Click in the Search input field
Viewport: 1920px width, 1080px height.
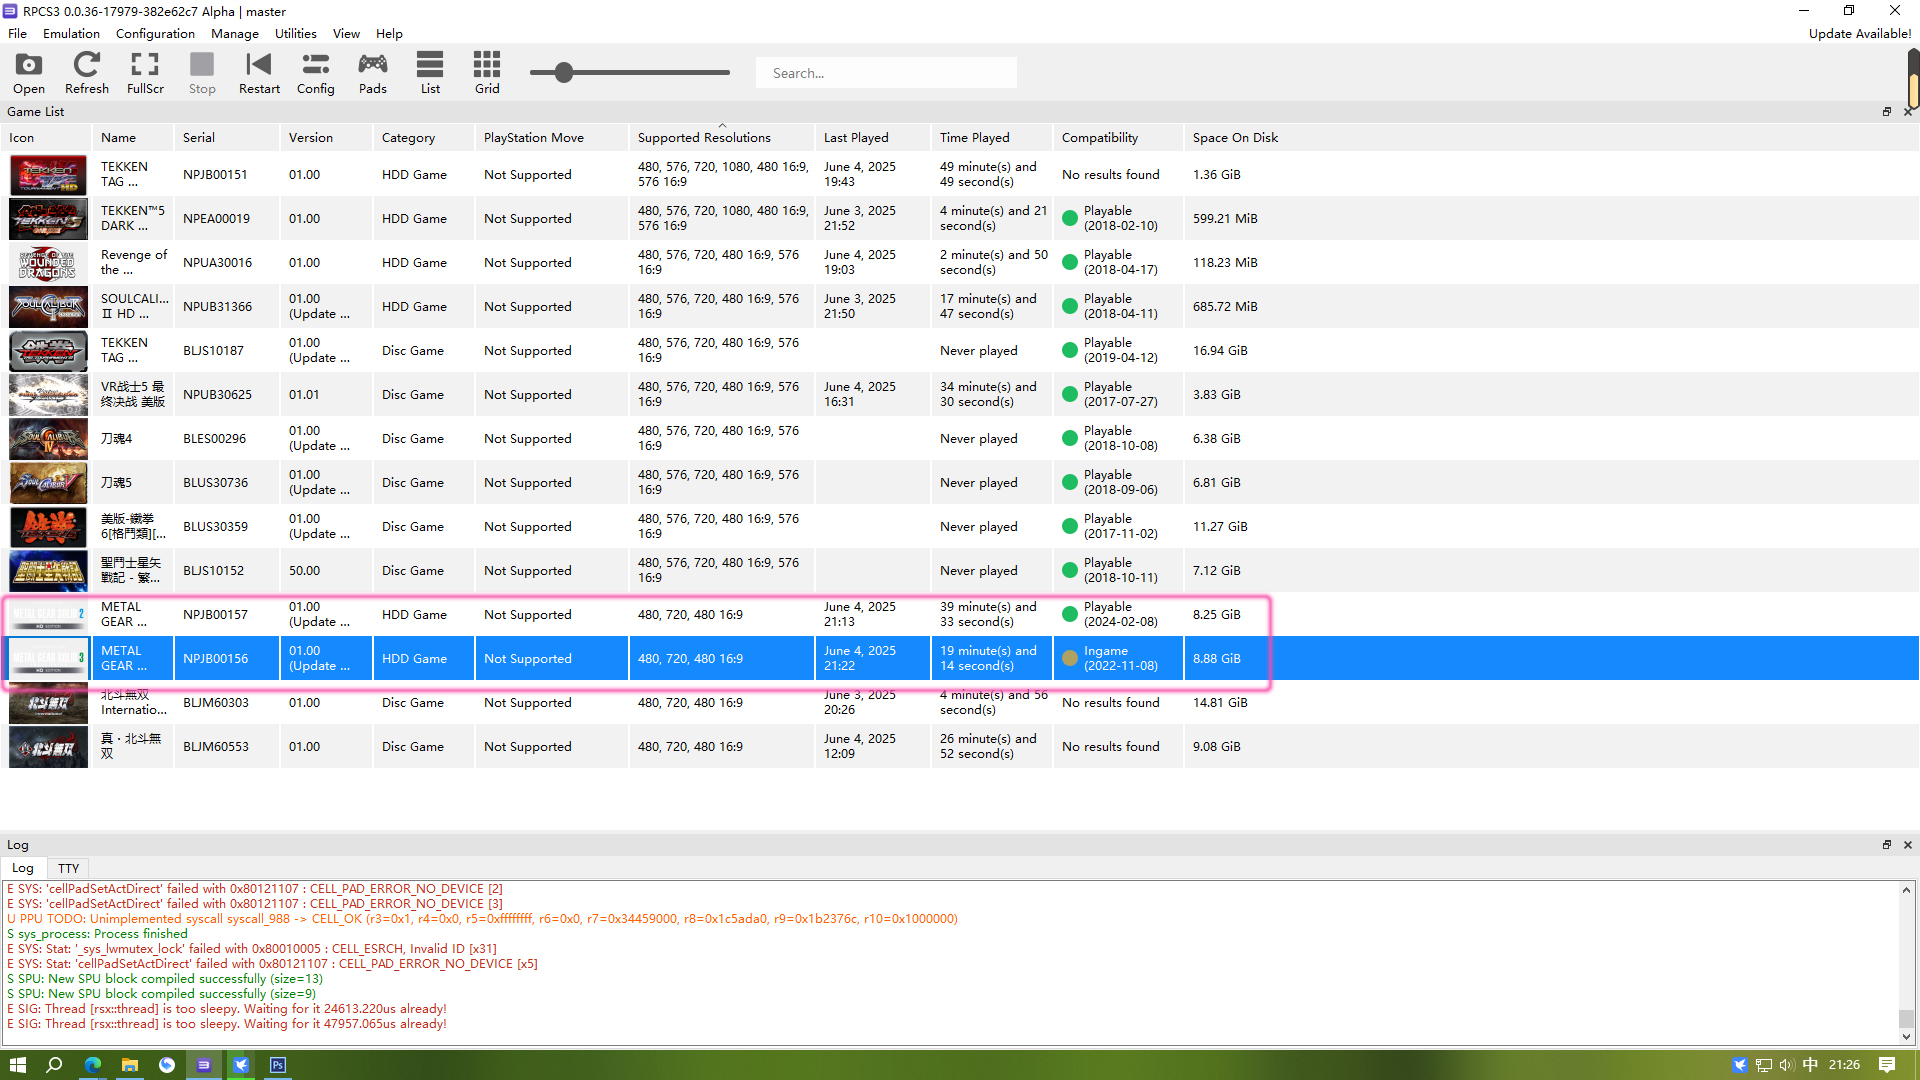(x=886, y=73)
